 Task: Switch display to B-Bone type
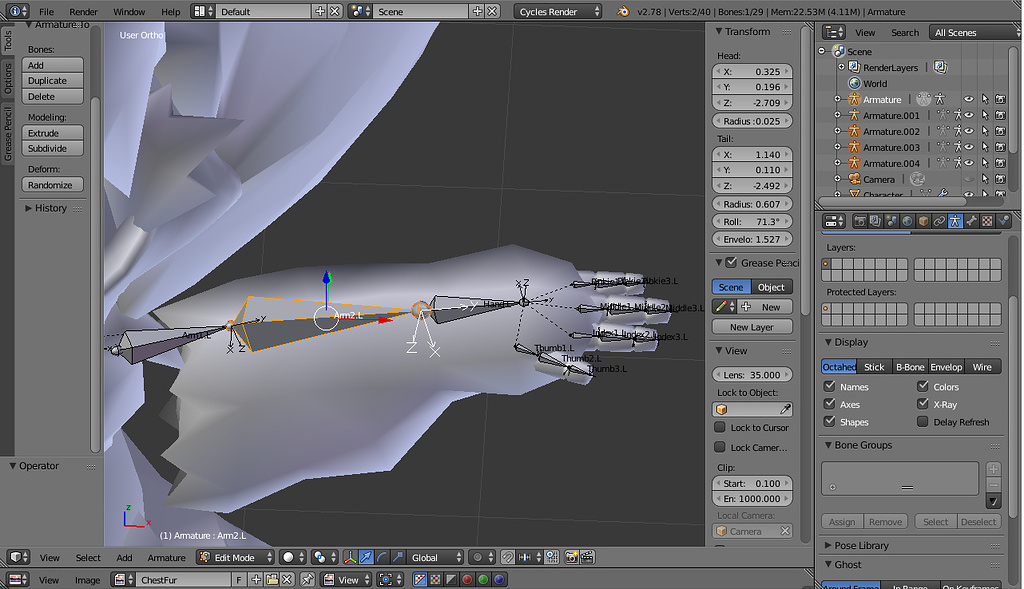point(909,367)
